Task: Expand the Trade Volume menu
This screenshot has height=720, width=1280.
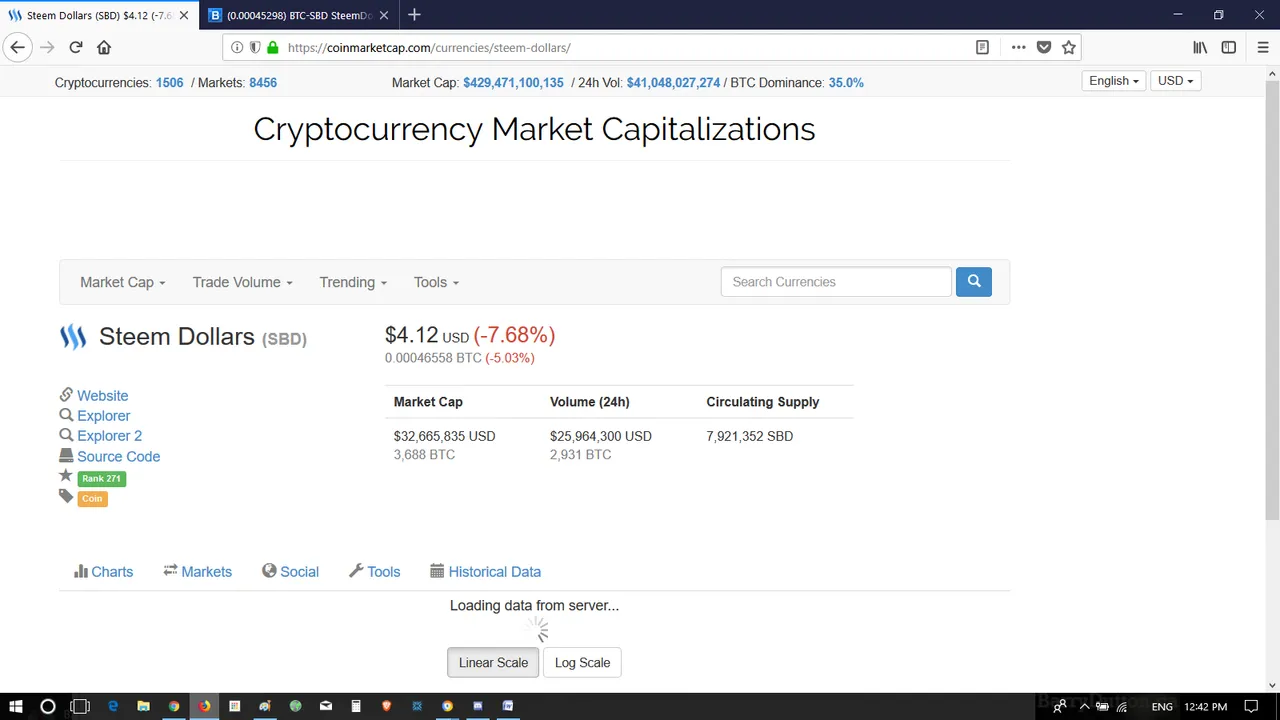Action: [x=243, y=282]
